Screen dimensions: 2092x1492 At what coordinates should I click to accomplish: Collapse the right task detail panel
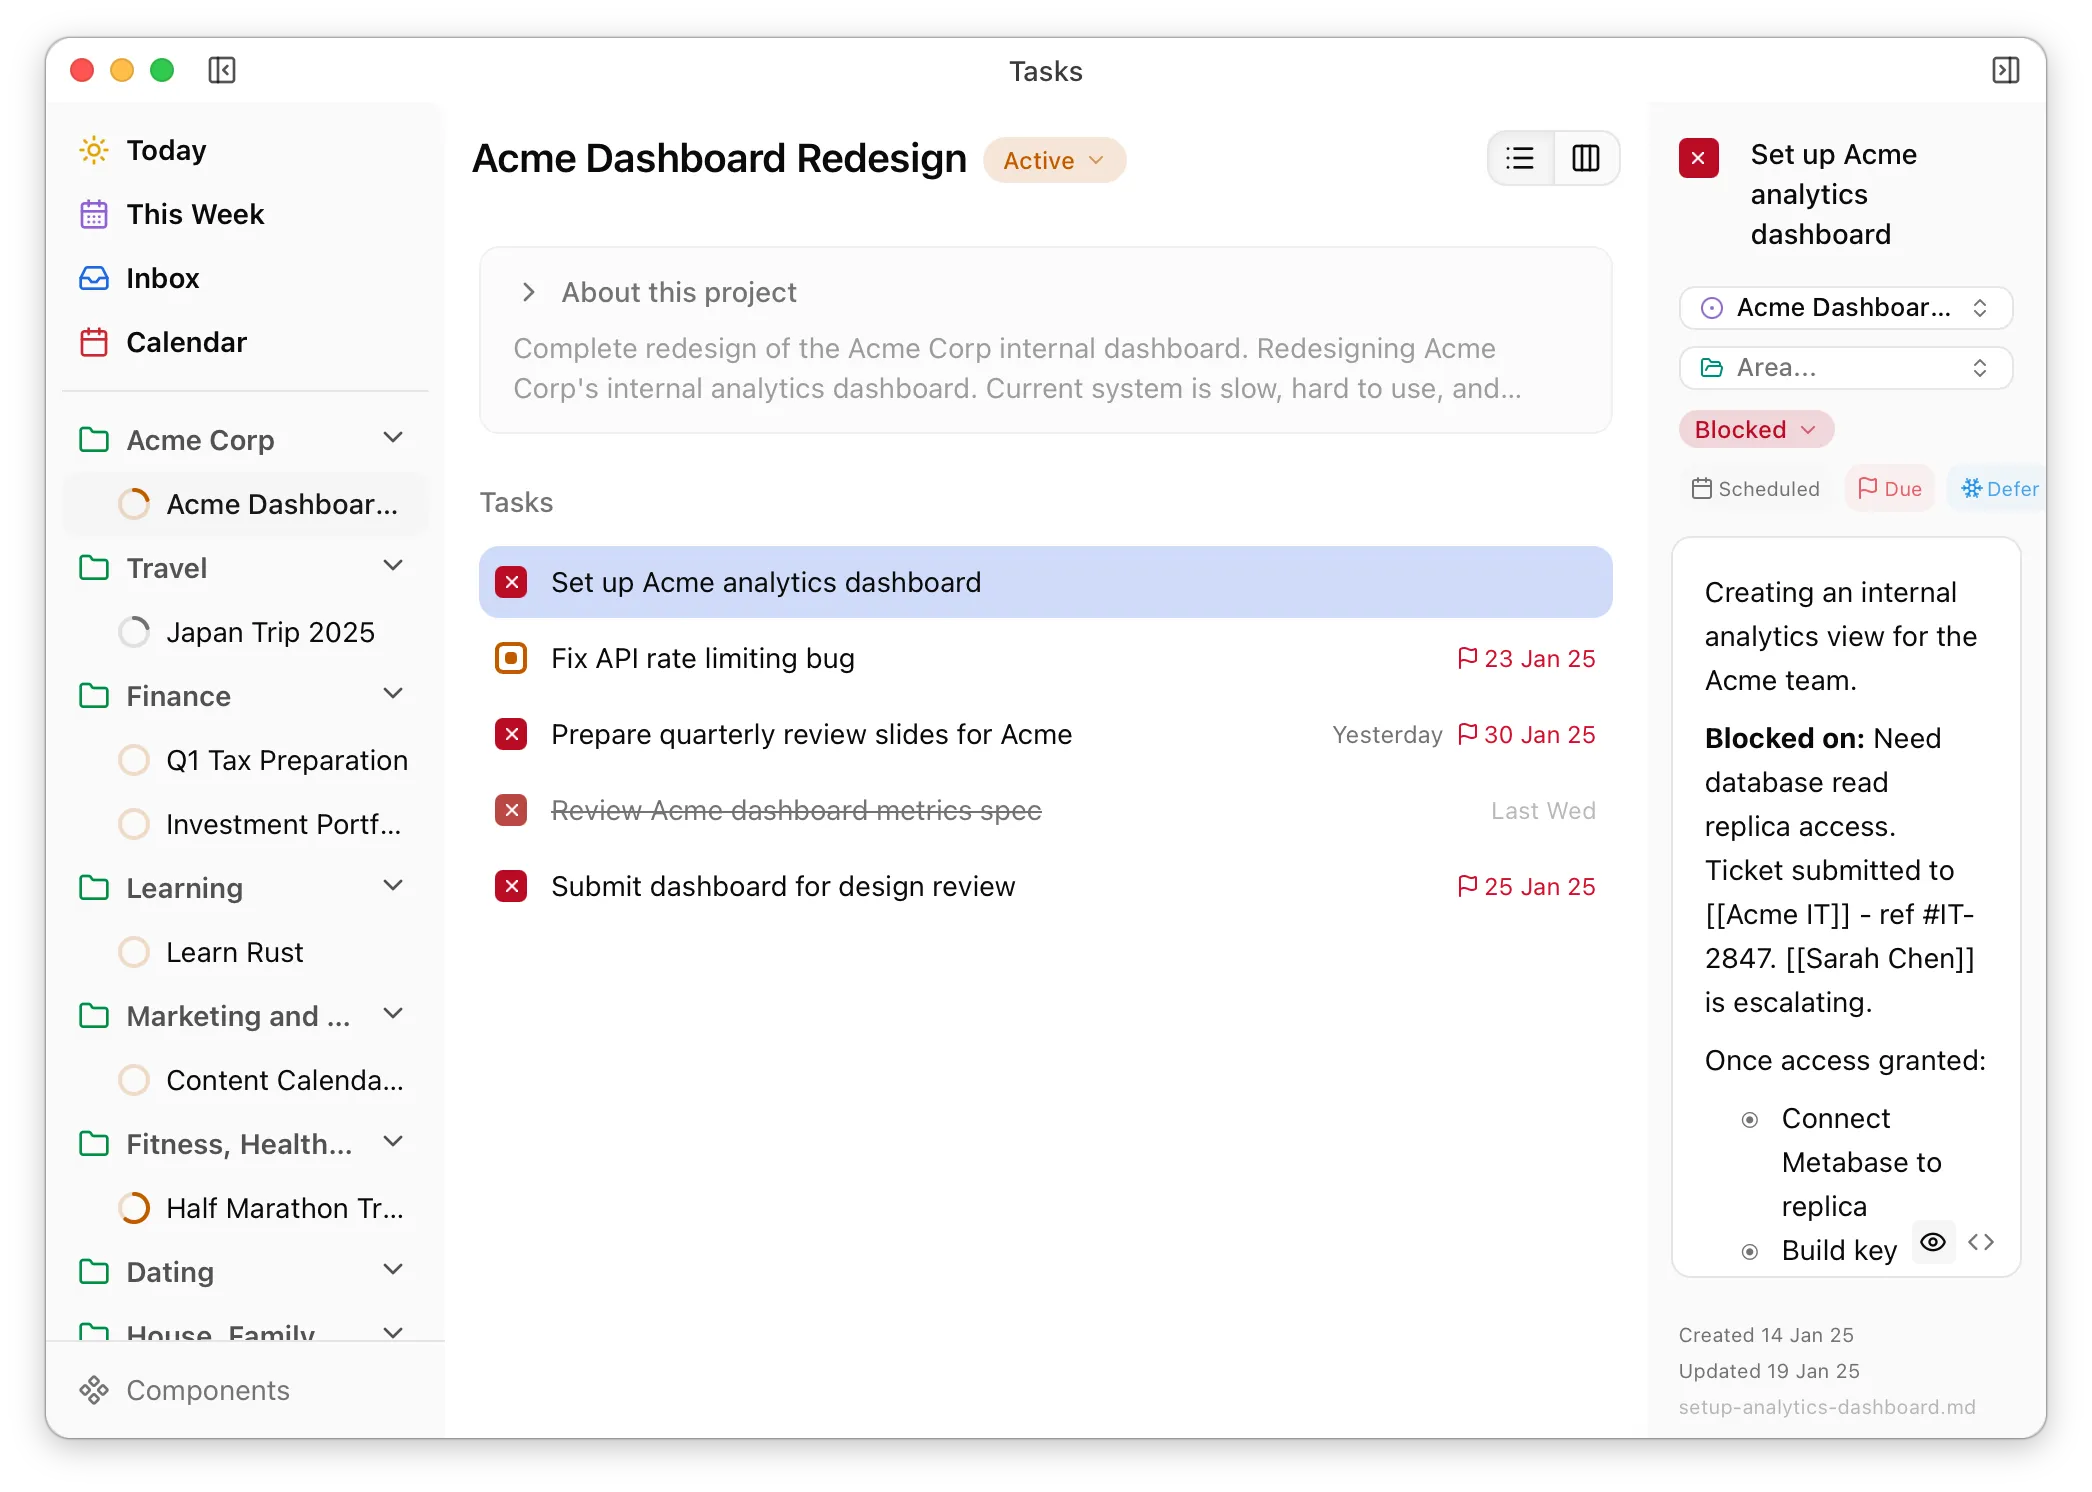2006,70
